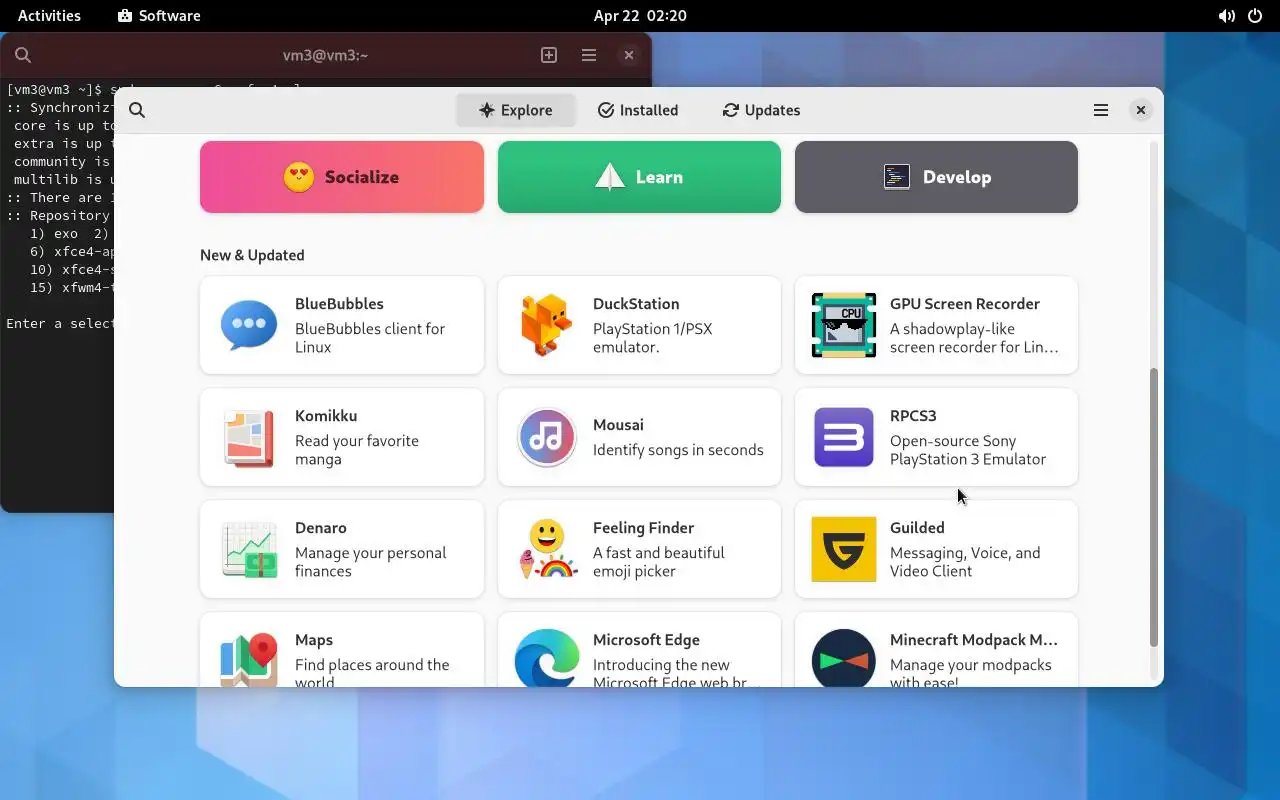Click 'Manage your personal finances' description
This screenshot has width=1280, height=800.
[x=371, y=562]
